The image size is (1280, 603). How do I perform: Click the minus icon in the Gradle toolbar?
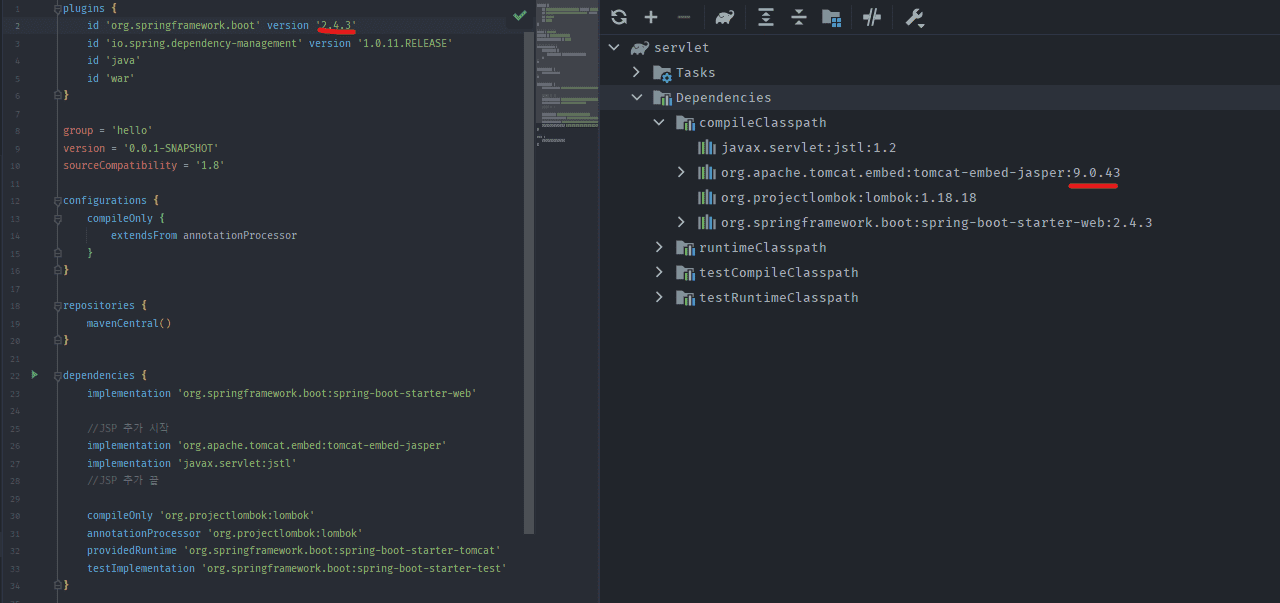683,16
